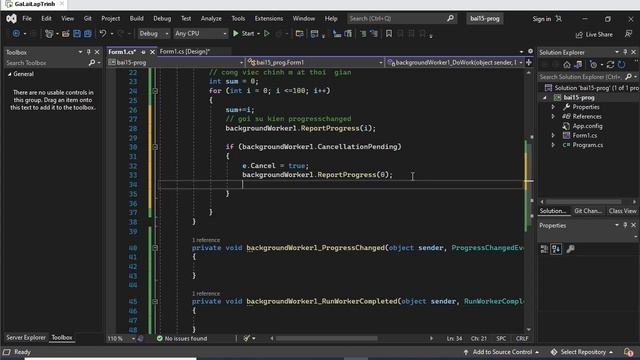The width and height of the screenshot is (640, 360).
Task: Click the Refresh icon in Solution Explorer
Action: pos(621,64)
